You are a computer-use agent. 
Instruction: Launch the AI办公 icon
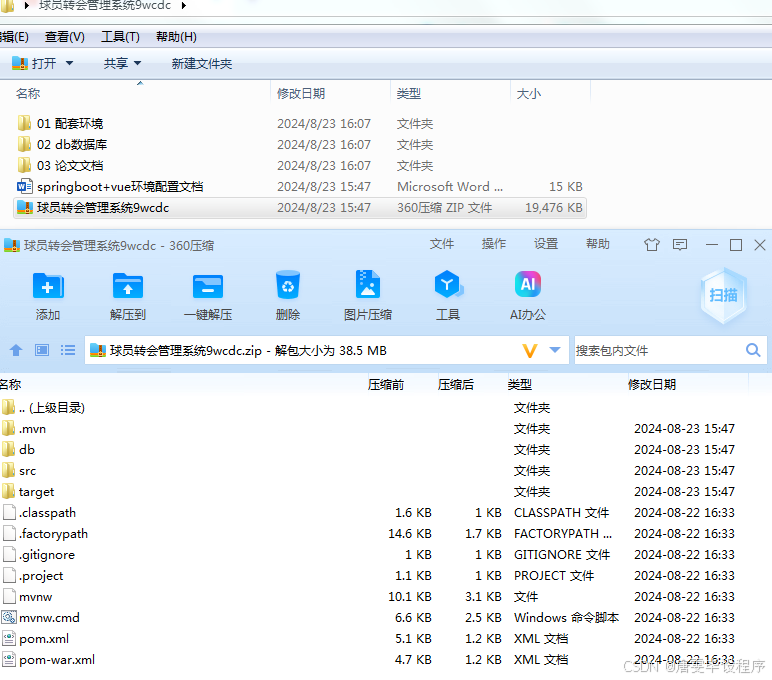click(x=528, y=284)
